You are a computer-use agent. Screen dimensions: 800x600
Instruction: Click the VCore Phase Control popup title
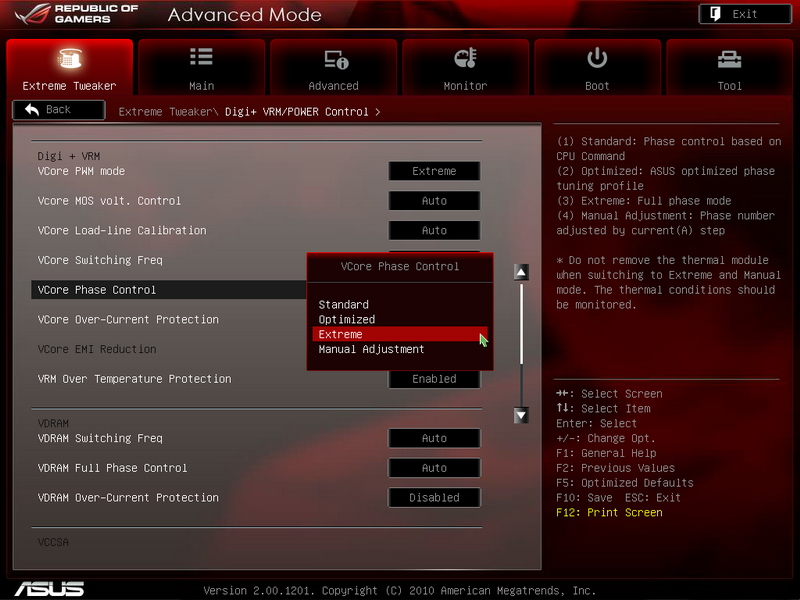tap(400, 266)
